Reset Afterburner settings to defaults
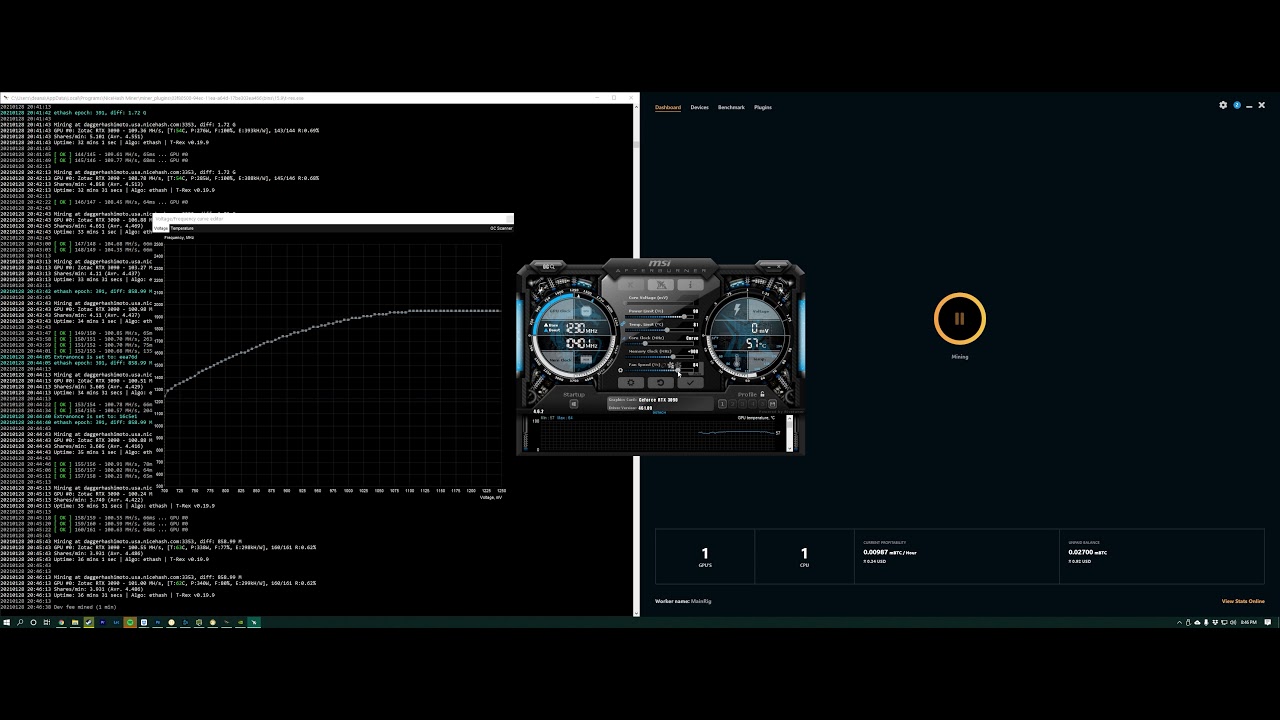The height and width of the screenshot is (720, 1280). (x=660, y=383)
